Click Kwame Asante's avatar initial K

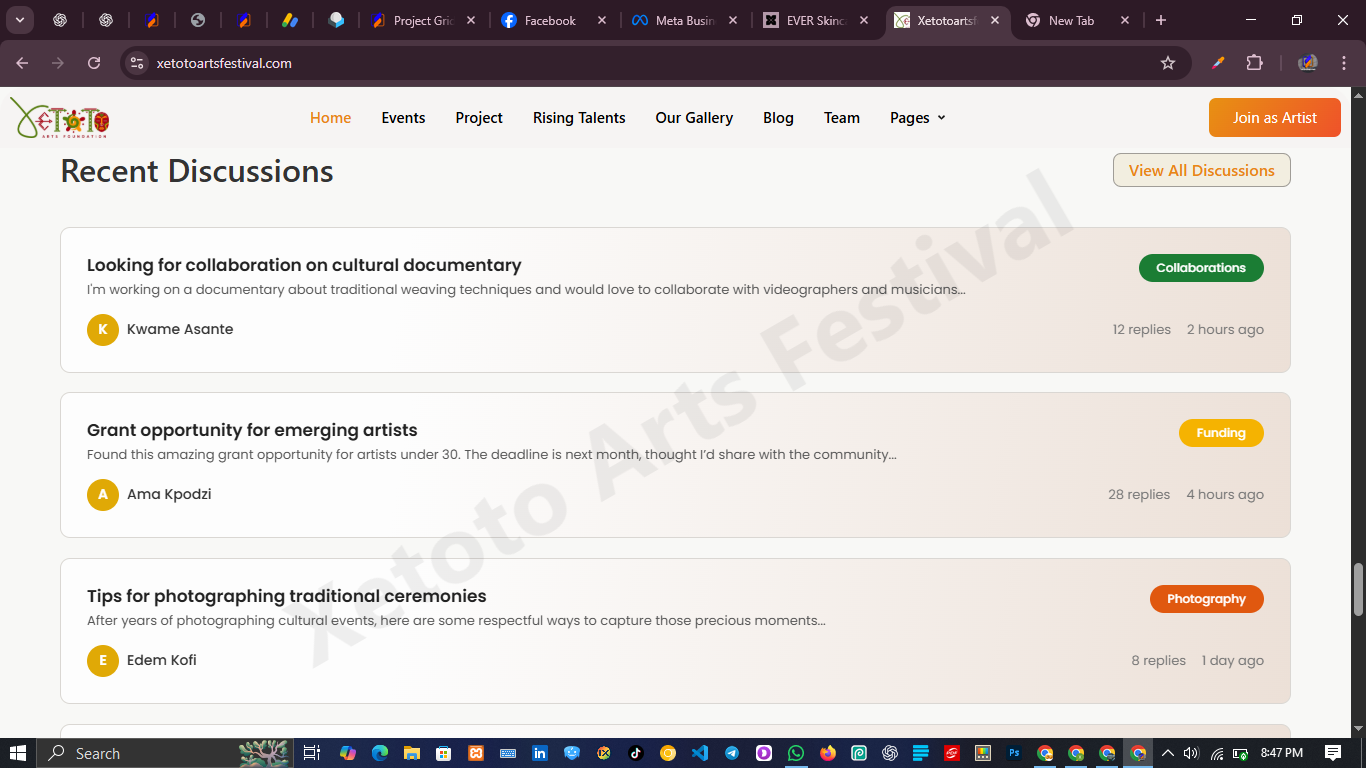(103, 329)
